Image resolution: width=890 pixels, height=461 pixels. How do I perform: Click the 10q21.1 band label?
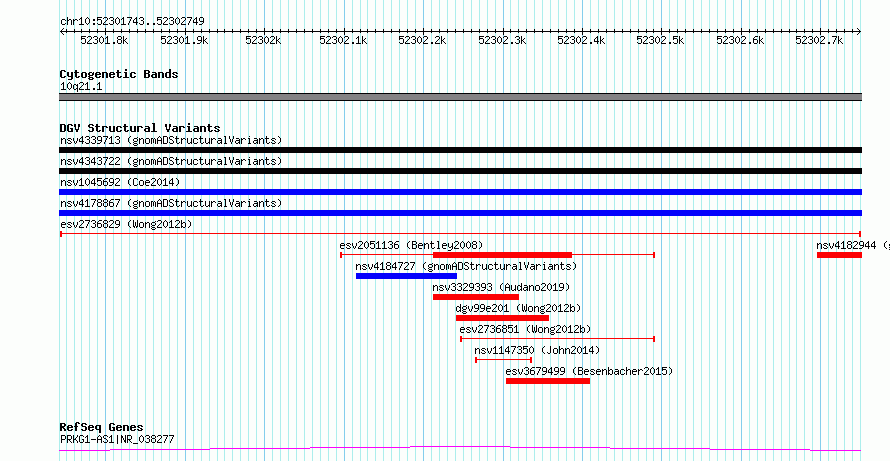click(x=81, y=87)
